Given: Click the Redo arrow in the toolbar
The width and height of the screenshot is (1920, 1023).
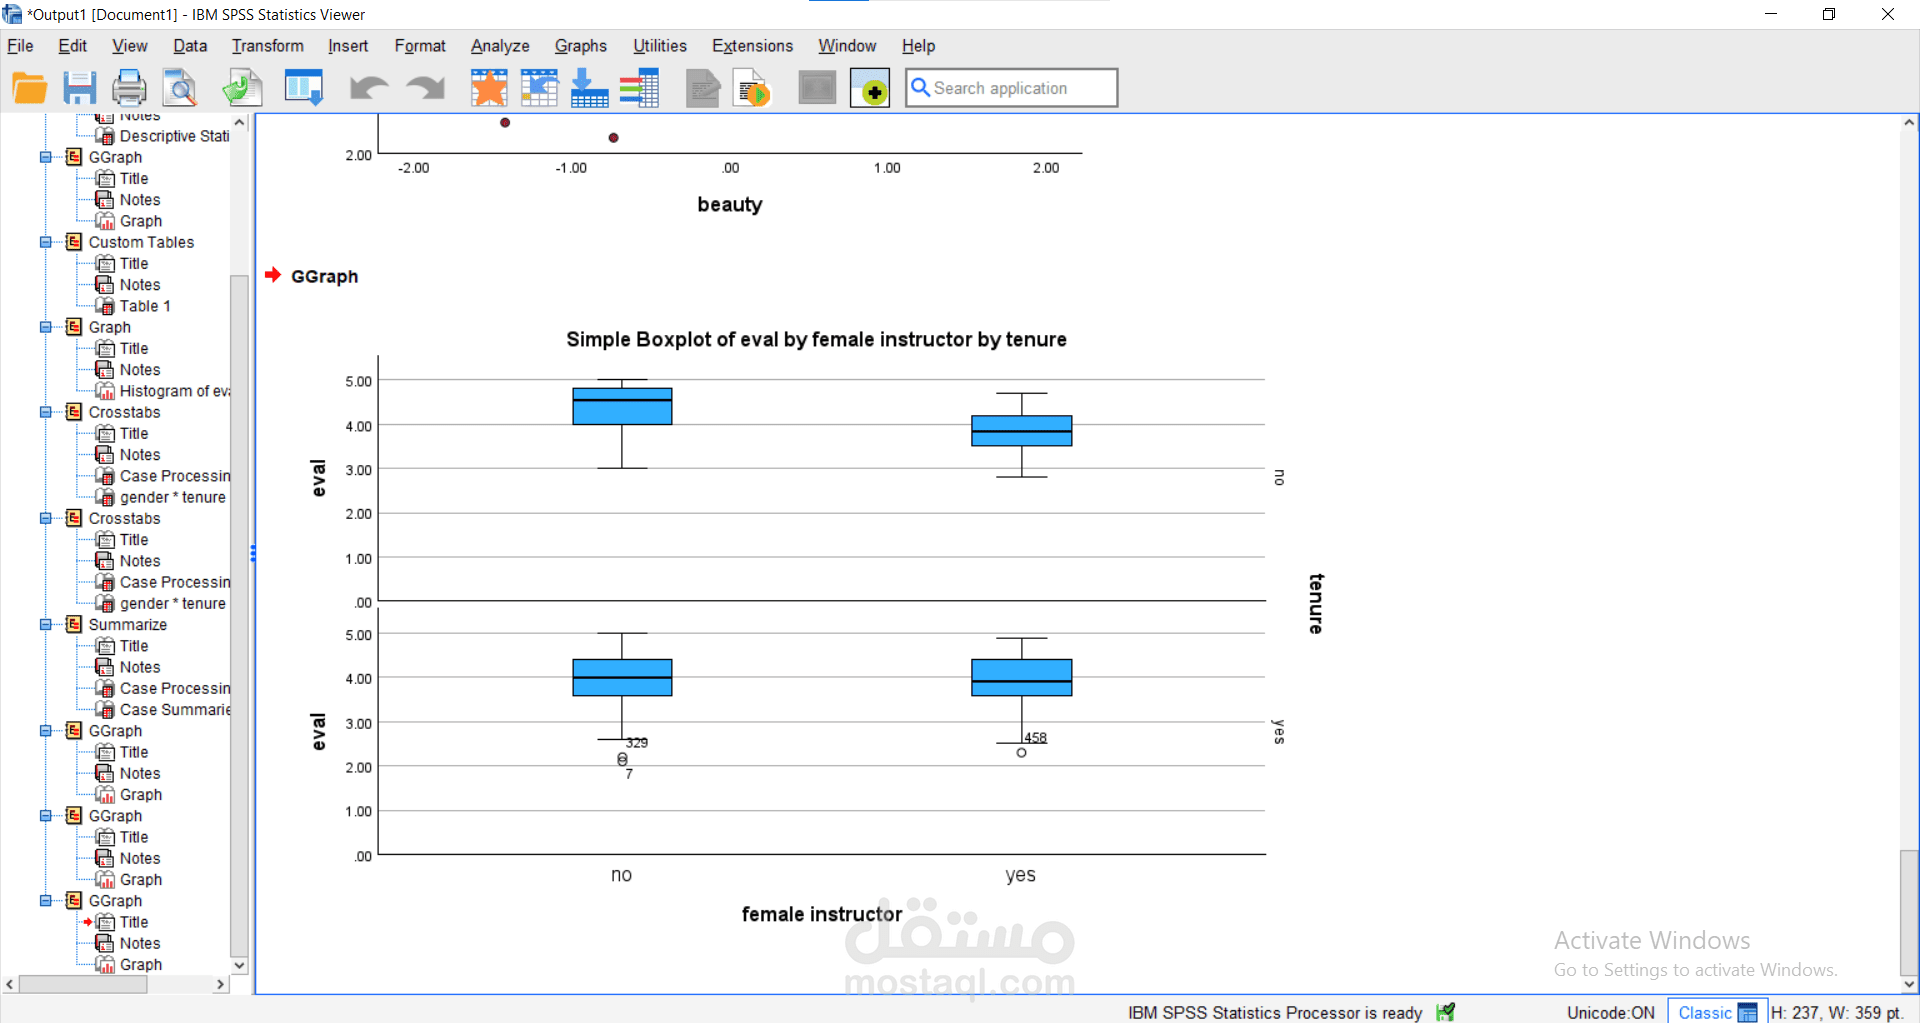Looking at the screenshot, I should (x=426, y=88).
